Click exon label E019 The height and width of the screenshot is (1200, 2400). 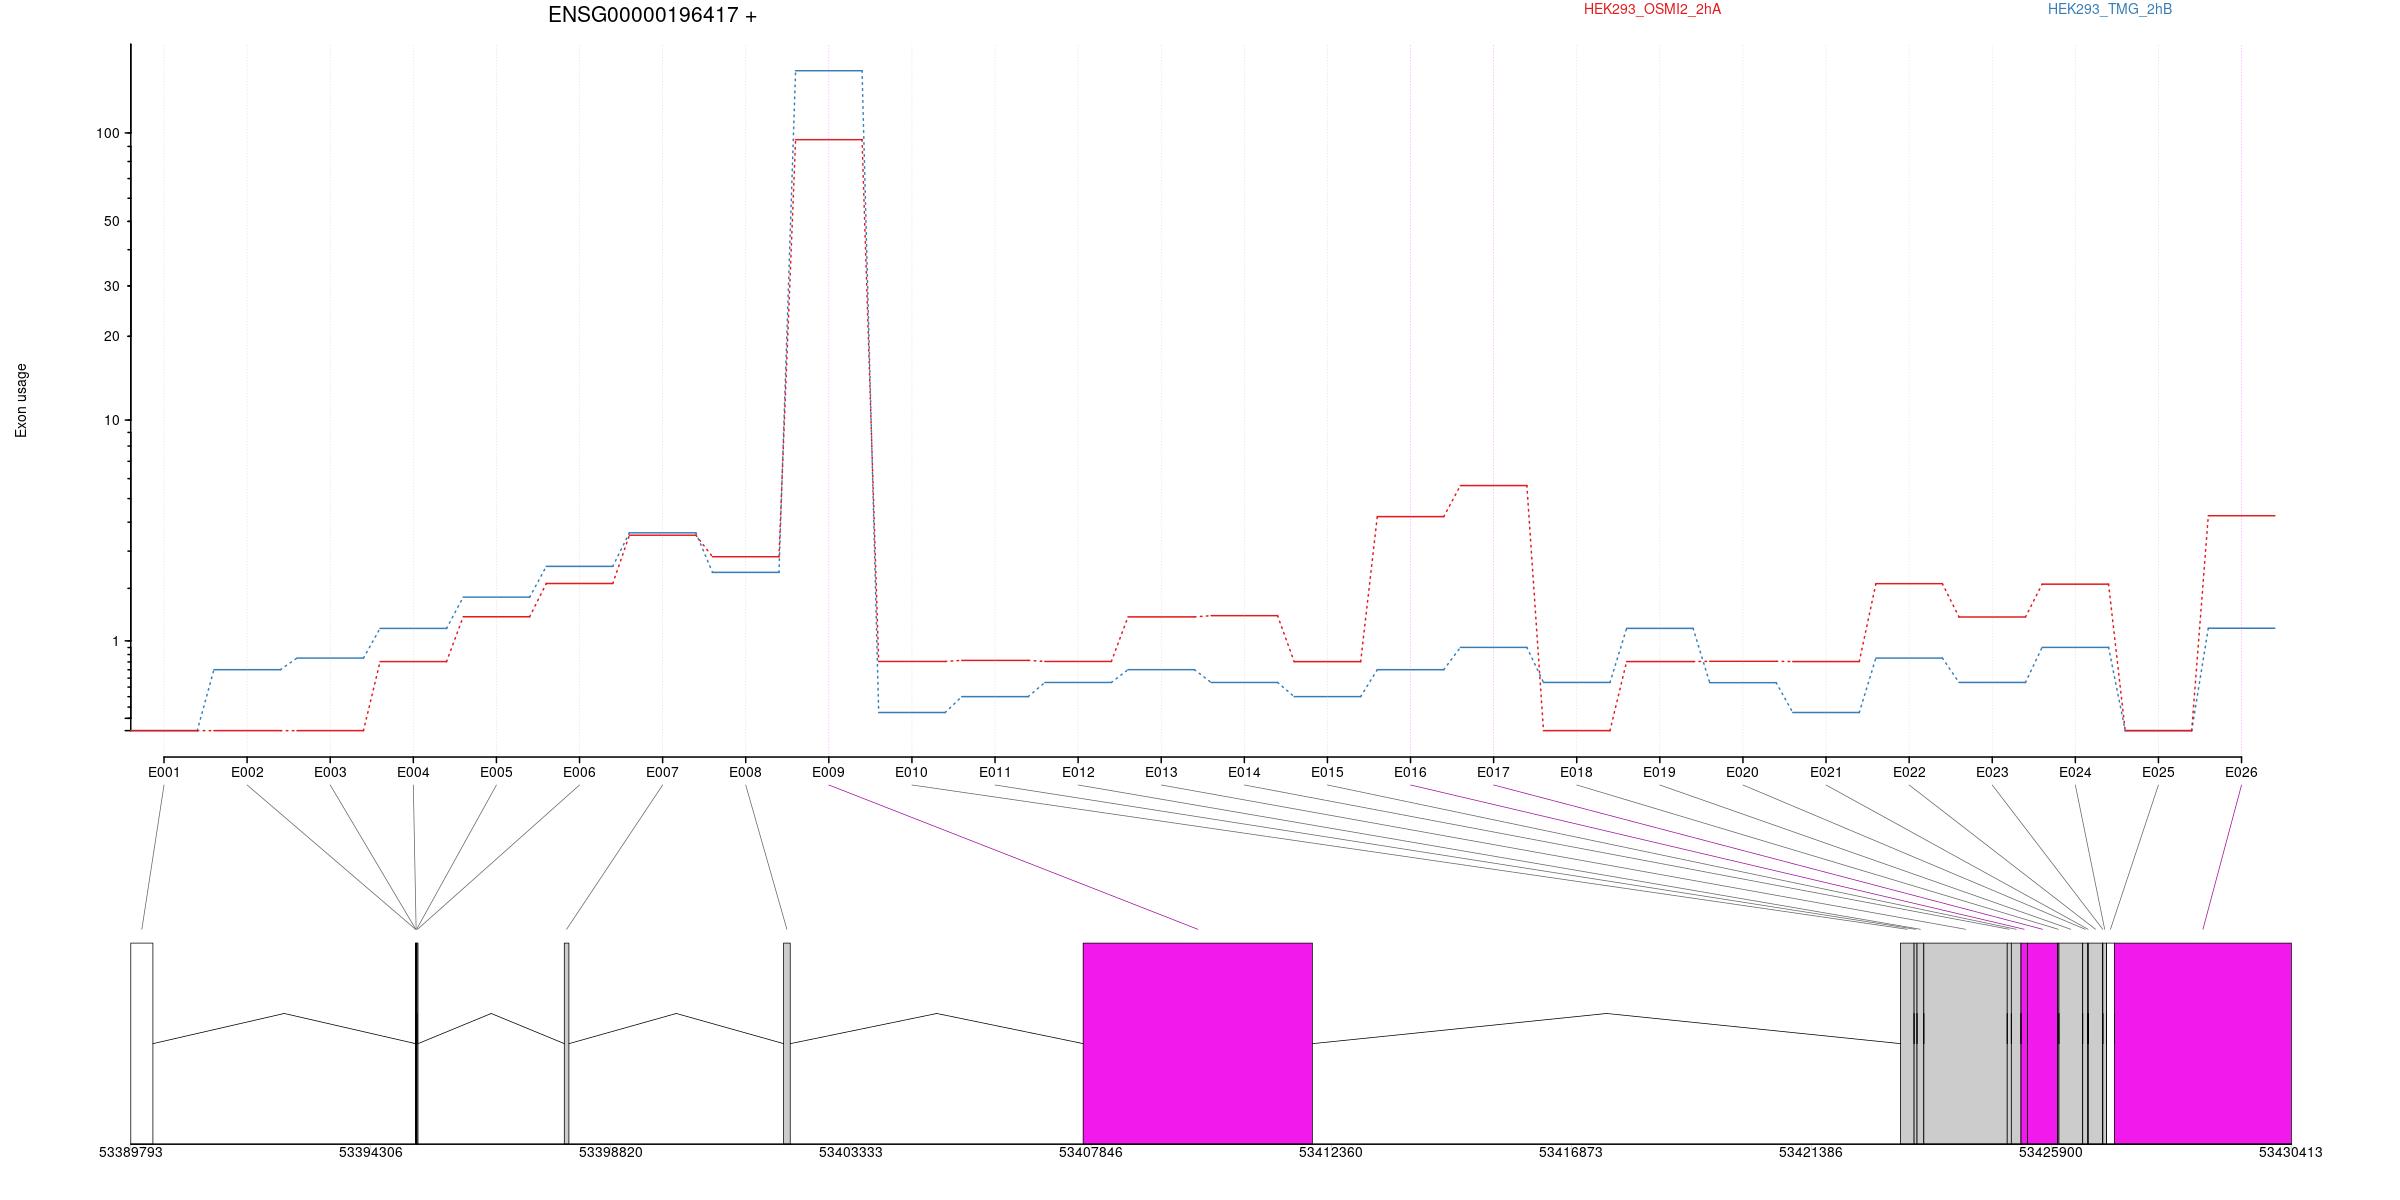[x=1659, y=772]
